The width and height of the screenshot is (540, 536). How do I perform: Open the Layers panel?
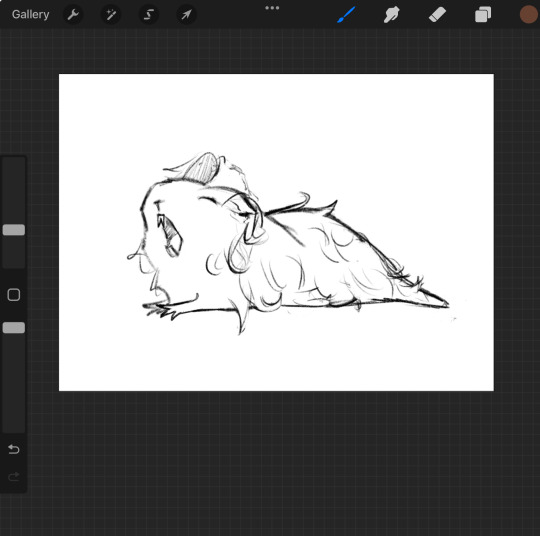tap(483, 15)
